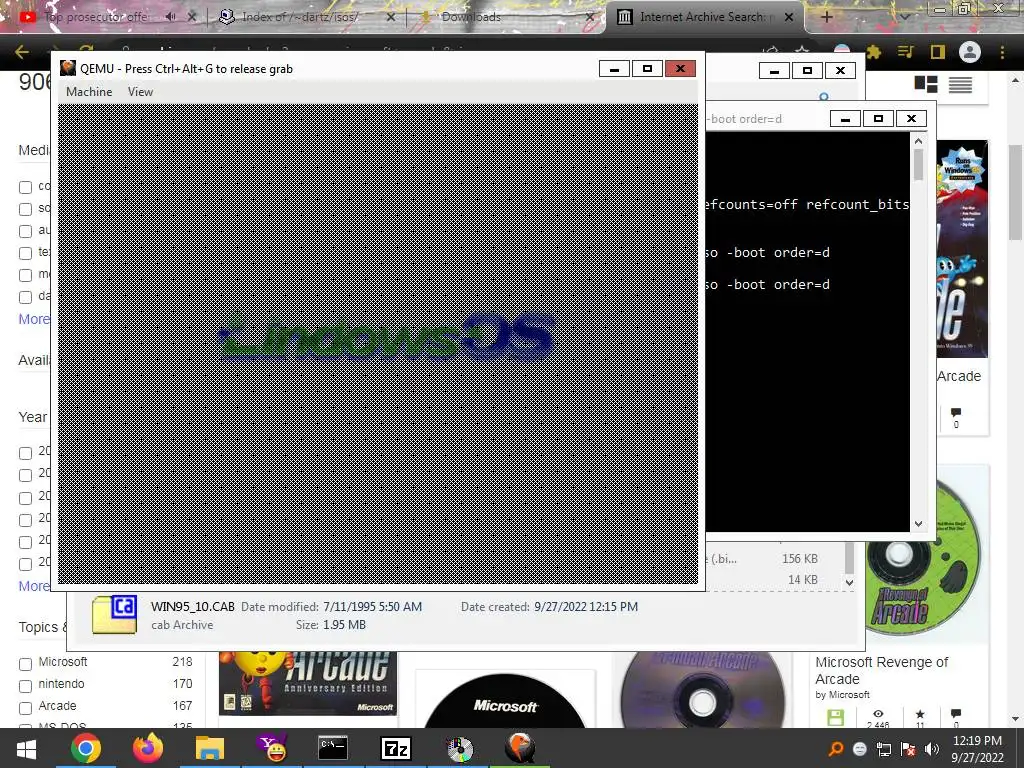Open the Chrome three-dot menu
Screen dimensions: 1024x768
1002,52
